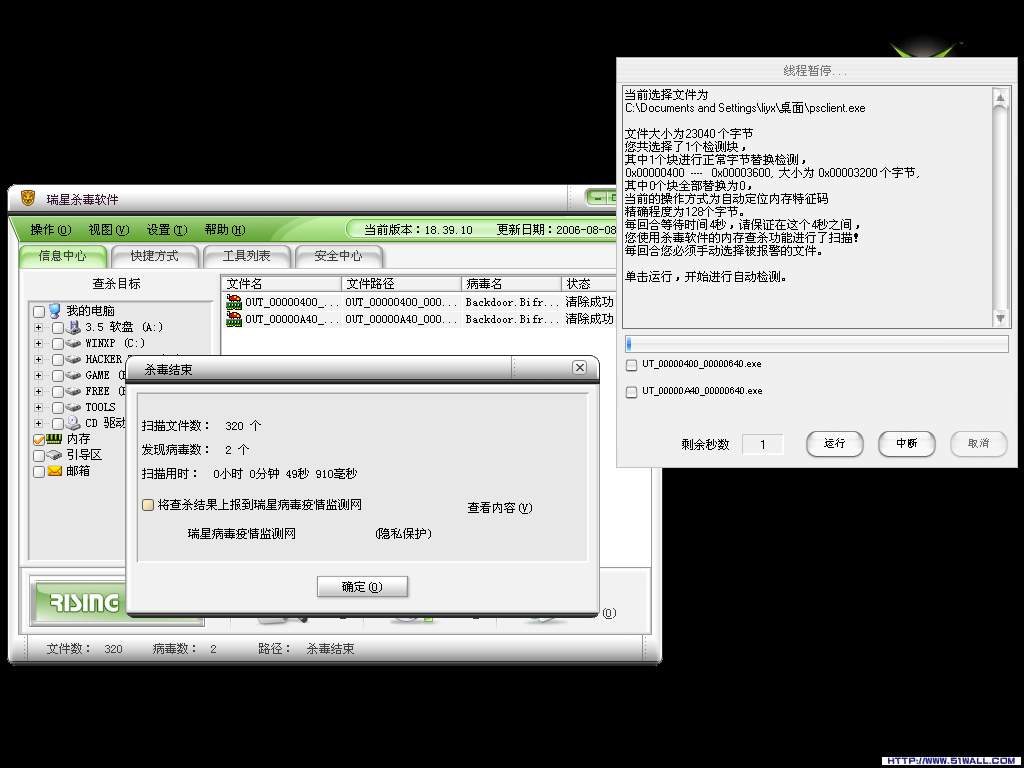The image size is (1024, 768).
Task: Open the 操作(O) menu
Action: [x=50, y=230]
